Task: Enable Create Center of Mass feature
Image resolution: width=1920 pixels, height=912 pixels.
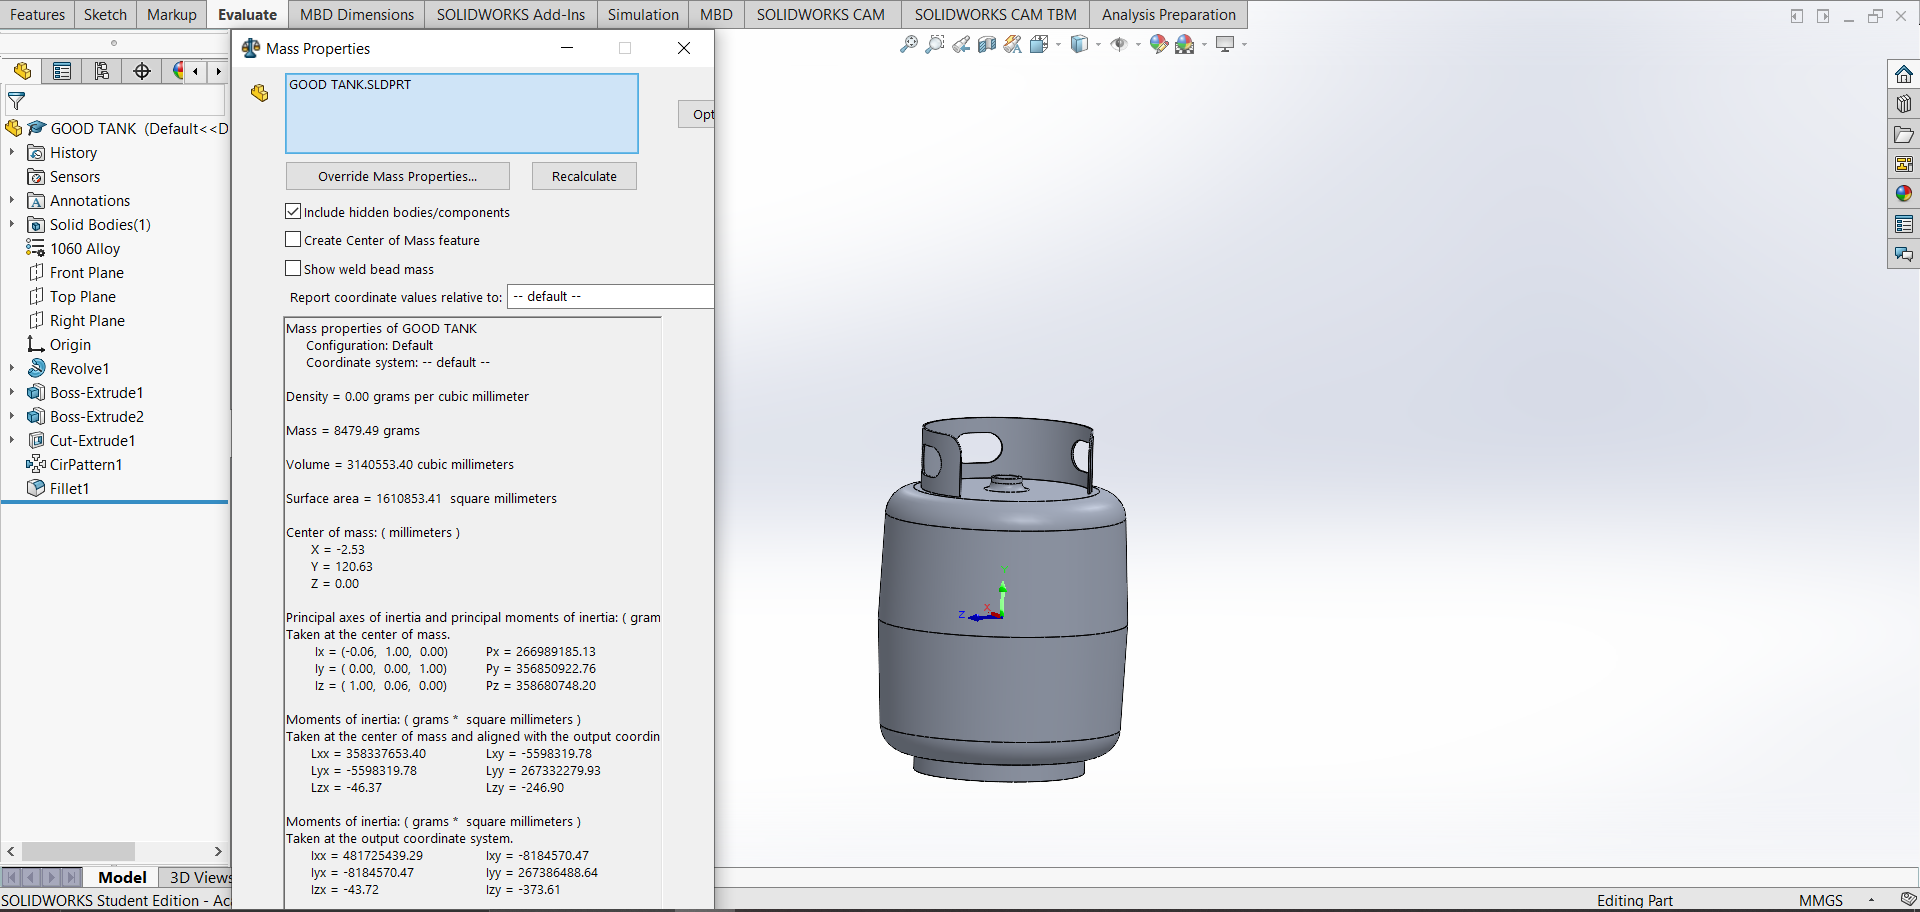Action: point(293,239)
